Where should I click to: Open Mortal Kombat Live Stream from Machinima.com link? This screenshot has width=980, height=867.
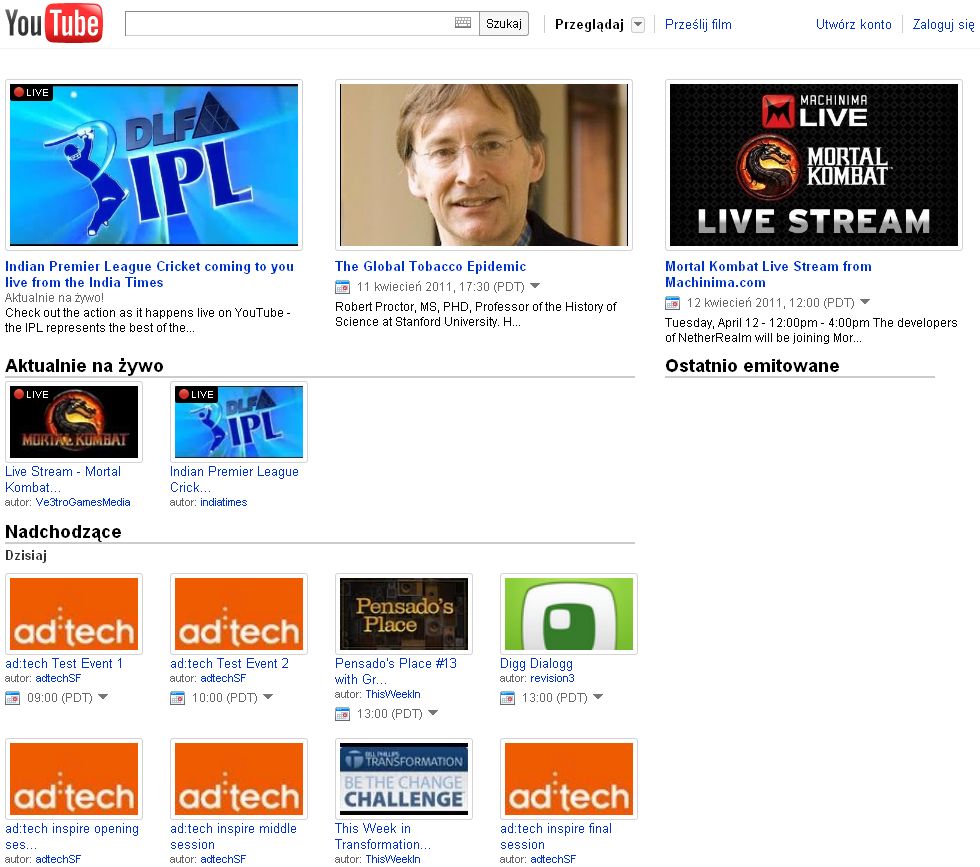768,274
